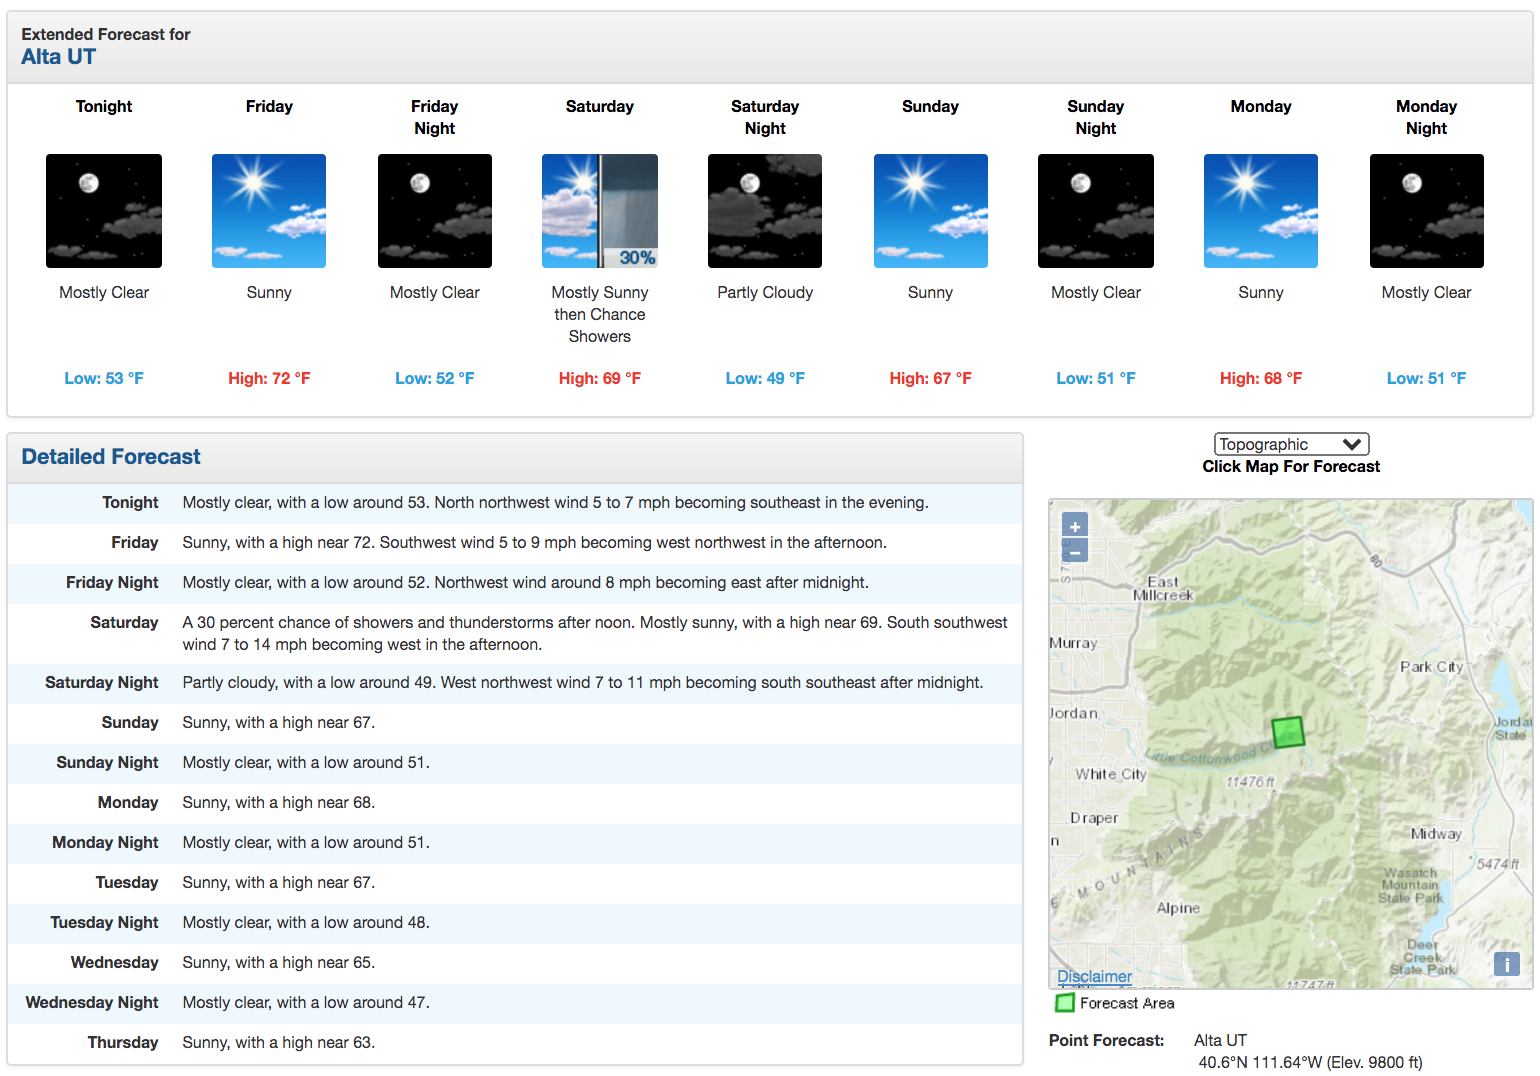
Task: Click Sunday's sunny forecast icon
Action: [931, 211]
